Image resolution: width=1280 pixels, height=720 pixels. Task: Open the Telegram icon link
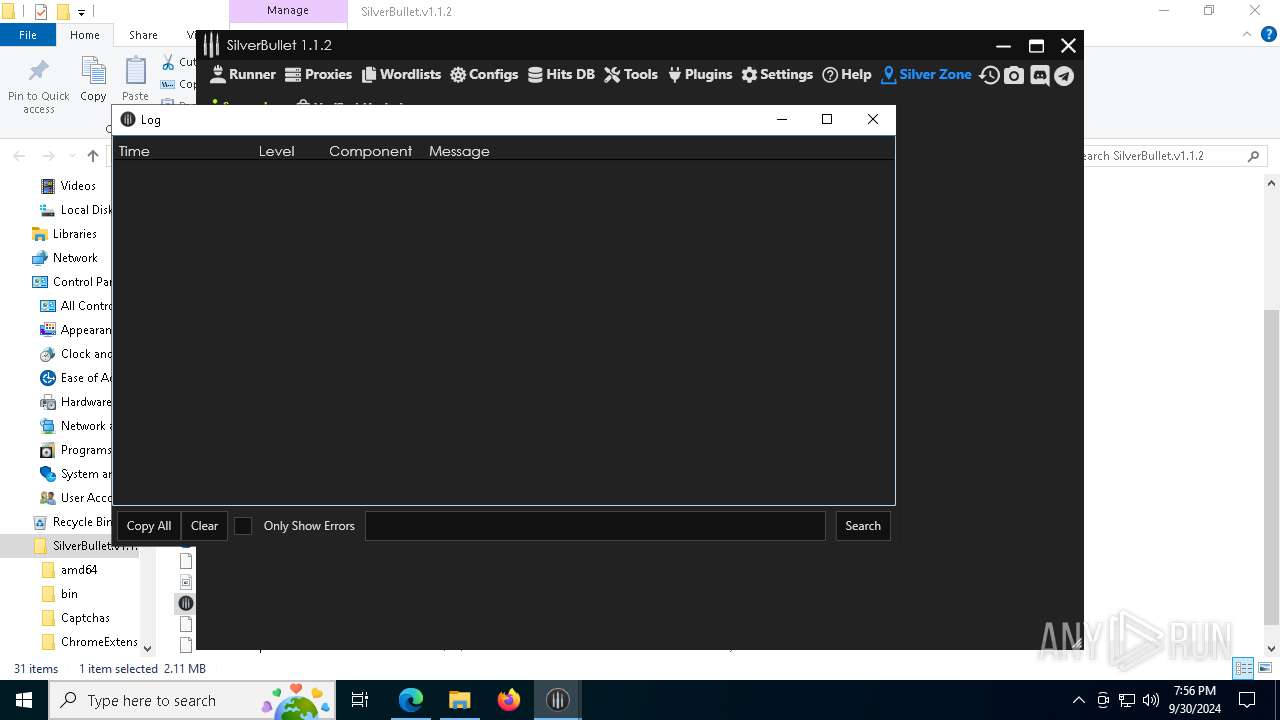(x=1064, y=75)
